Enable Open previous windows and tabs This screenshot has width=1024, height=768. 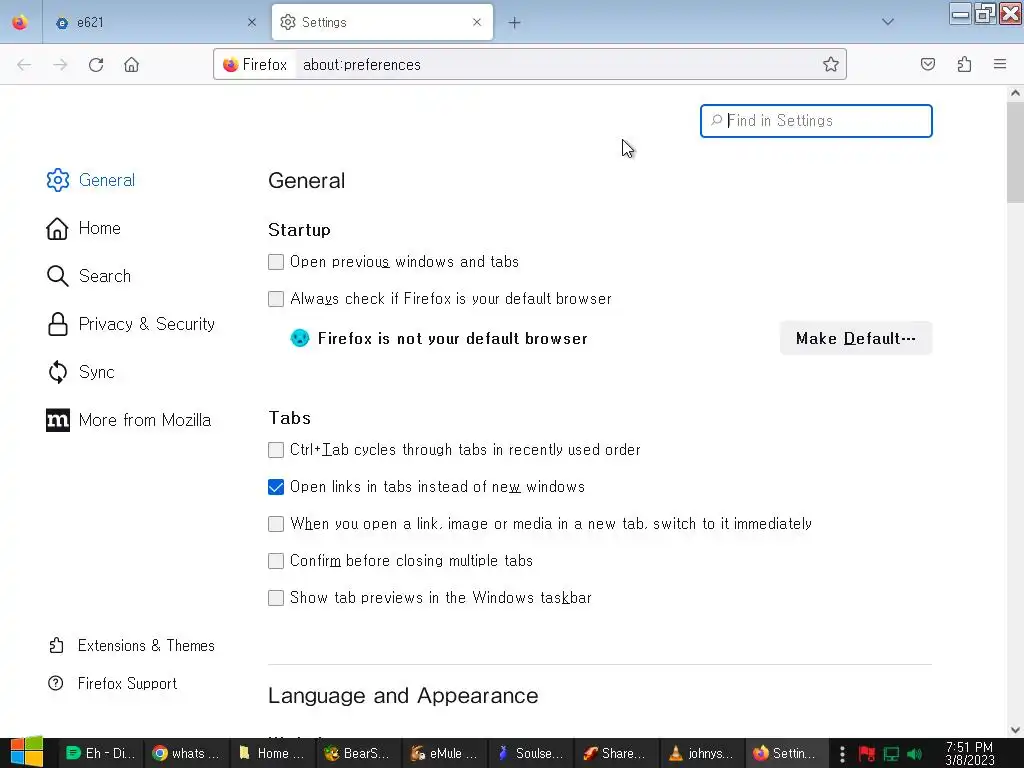[276, 262]
